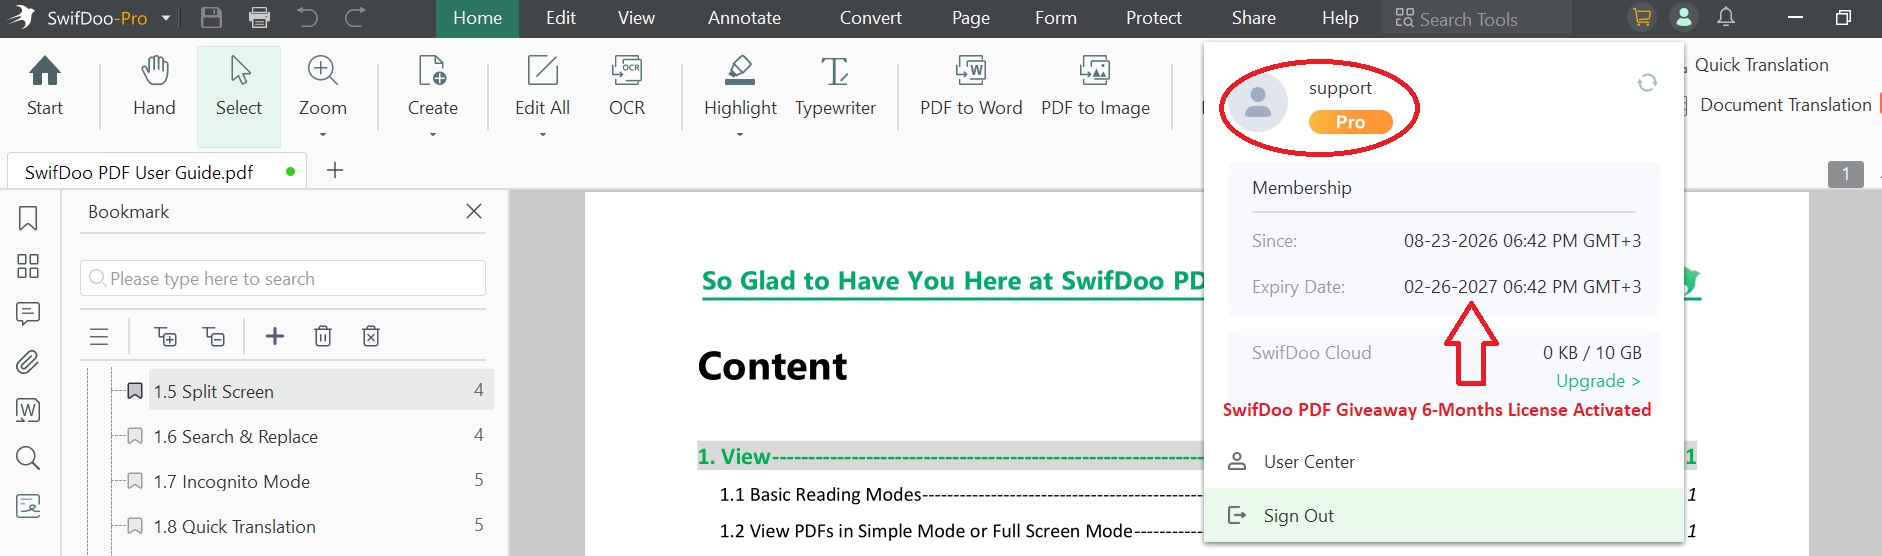Choose the Highlight tool

(x=740, y=86)
